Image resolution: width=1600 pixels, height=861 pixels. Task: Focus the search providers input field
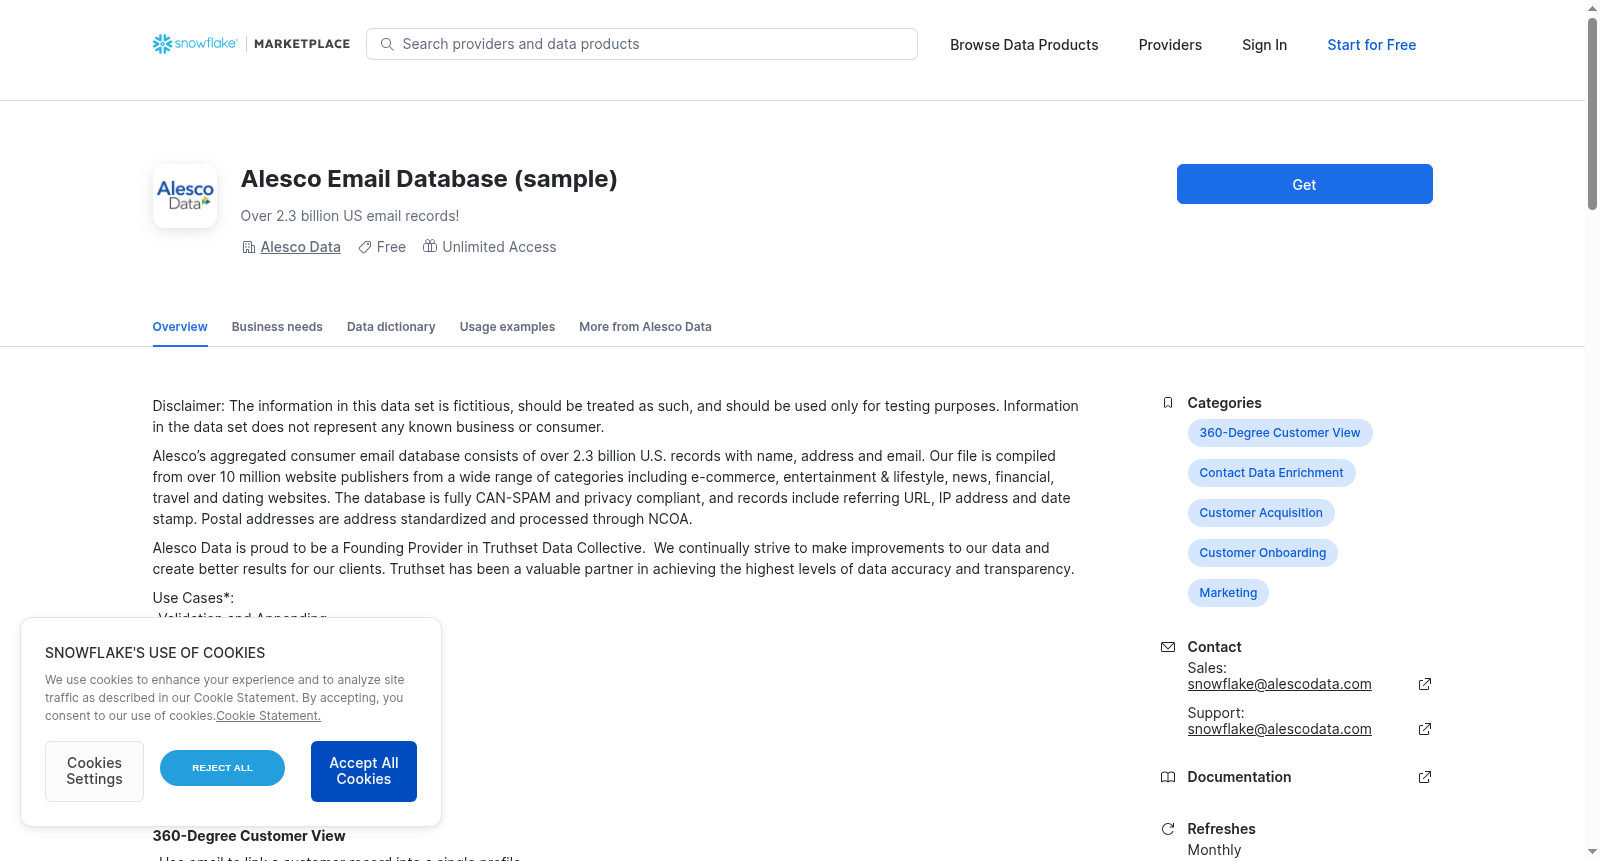tap(642, 44)
